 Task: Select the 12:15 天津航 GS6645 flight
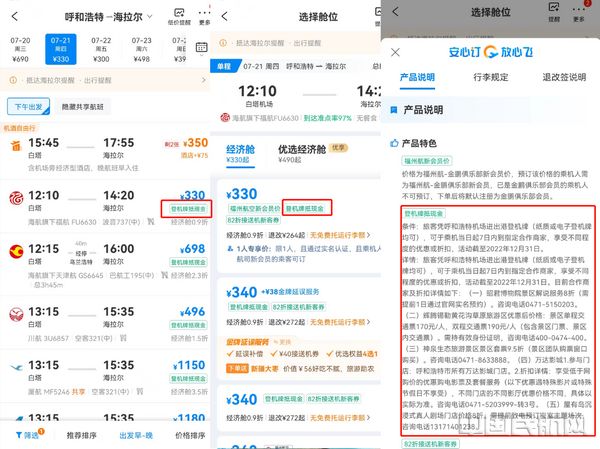[x=105, y=264]
